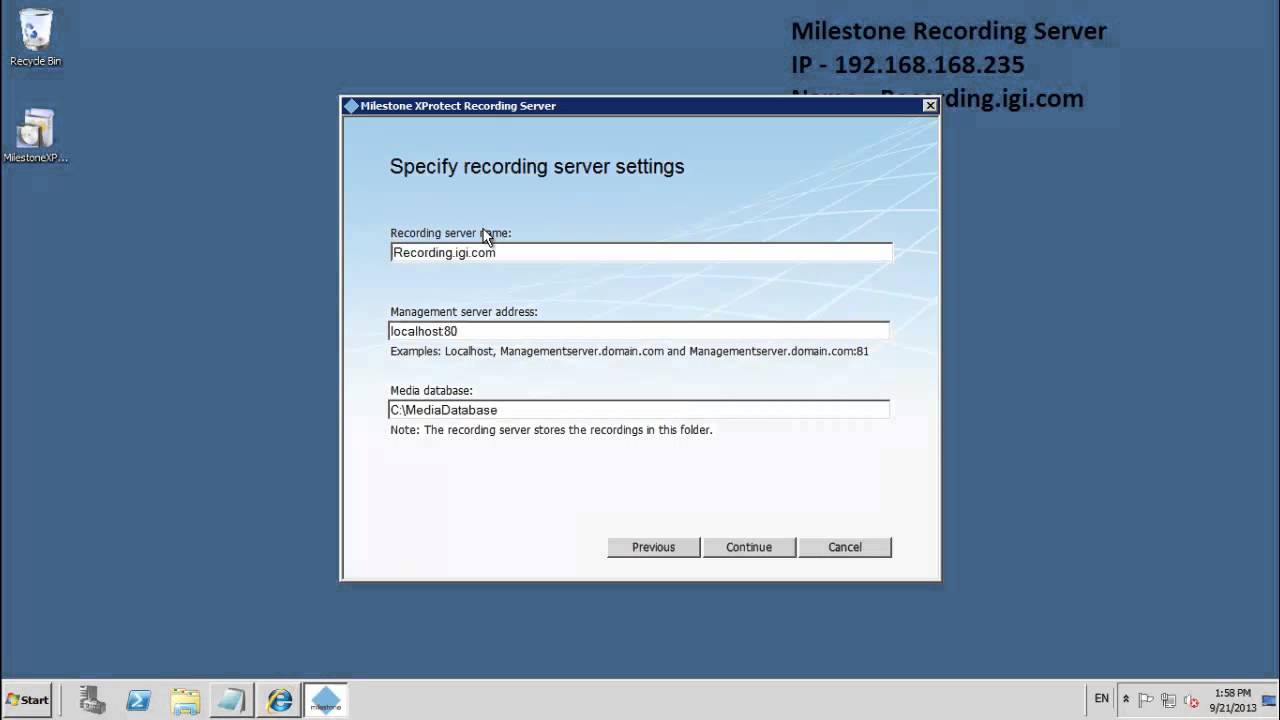Click the volume muted tray icon
Viewport: 1280px width, 720px height.
pos(1190,700)
